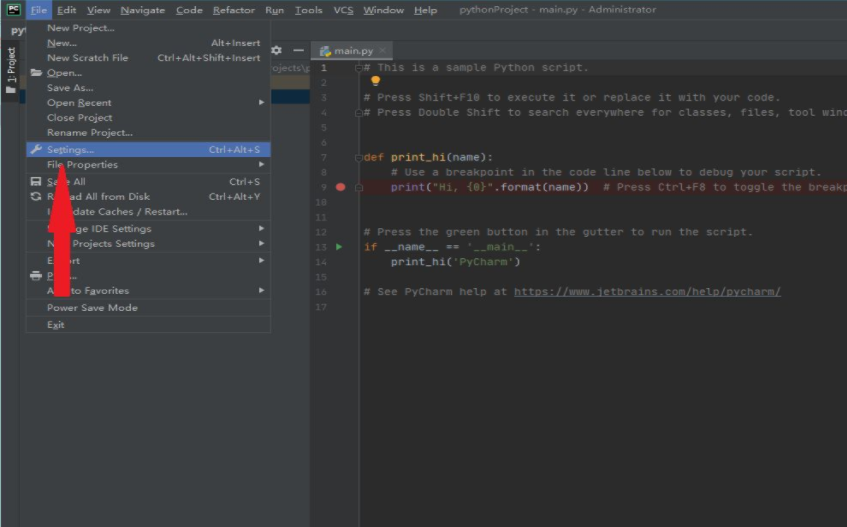Open the jetbrains.com/help/pycharm link
Viewport: 847px width, 527px height.
(x=647, y=292)
